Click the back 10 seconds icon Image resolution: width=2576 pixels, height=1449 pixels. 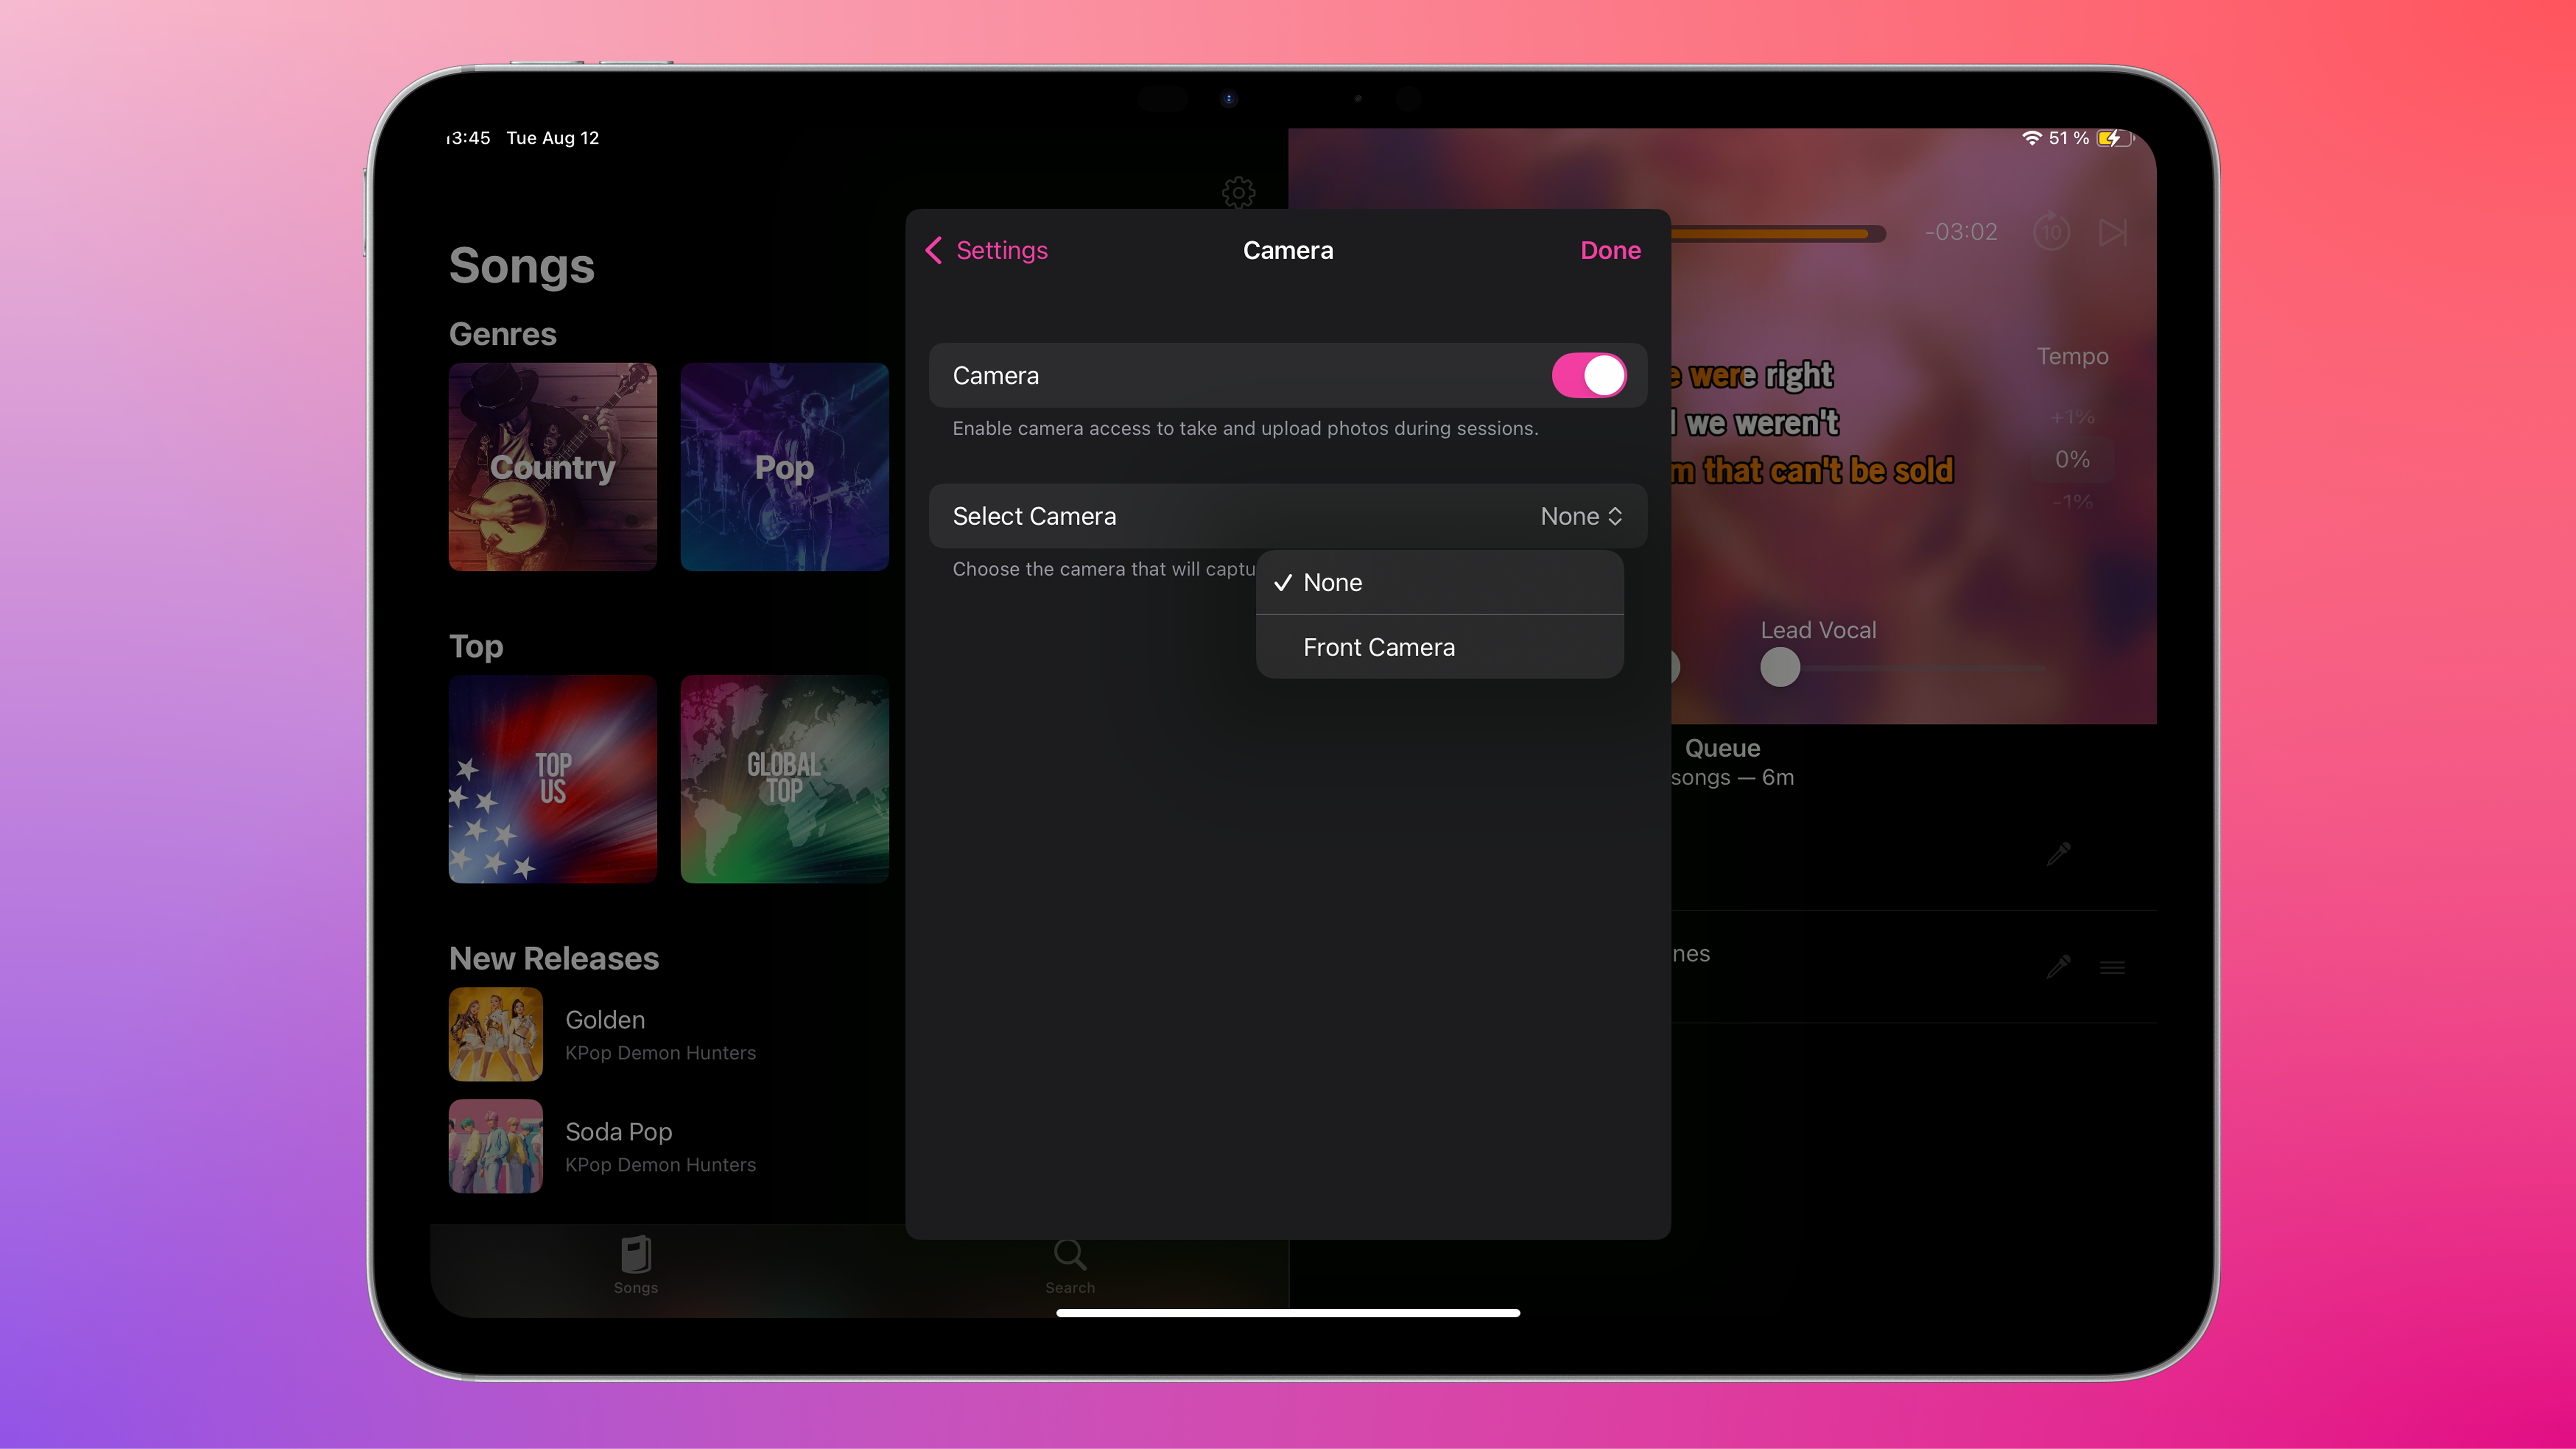tap(2051, 232)
